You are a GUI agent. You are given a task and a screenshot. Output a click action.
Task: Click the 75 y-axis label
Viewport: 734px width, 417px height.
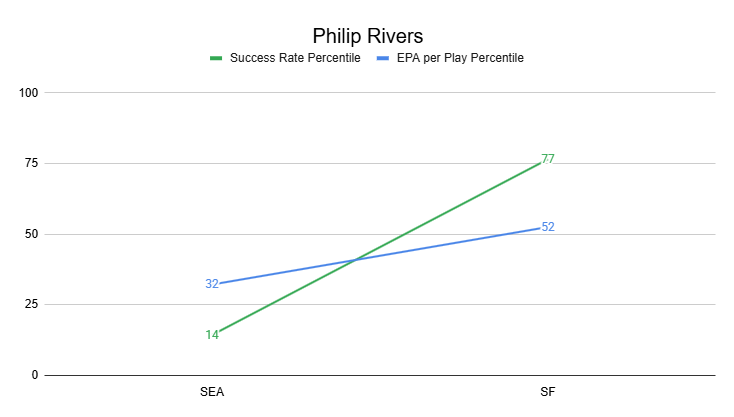click(x=31, y=164)
